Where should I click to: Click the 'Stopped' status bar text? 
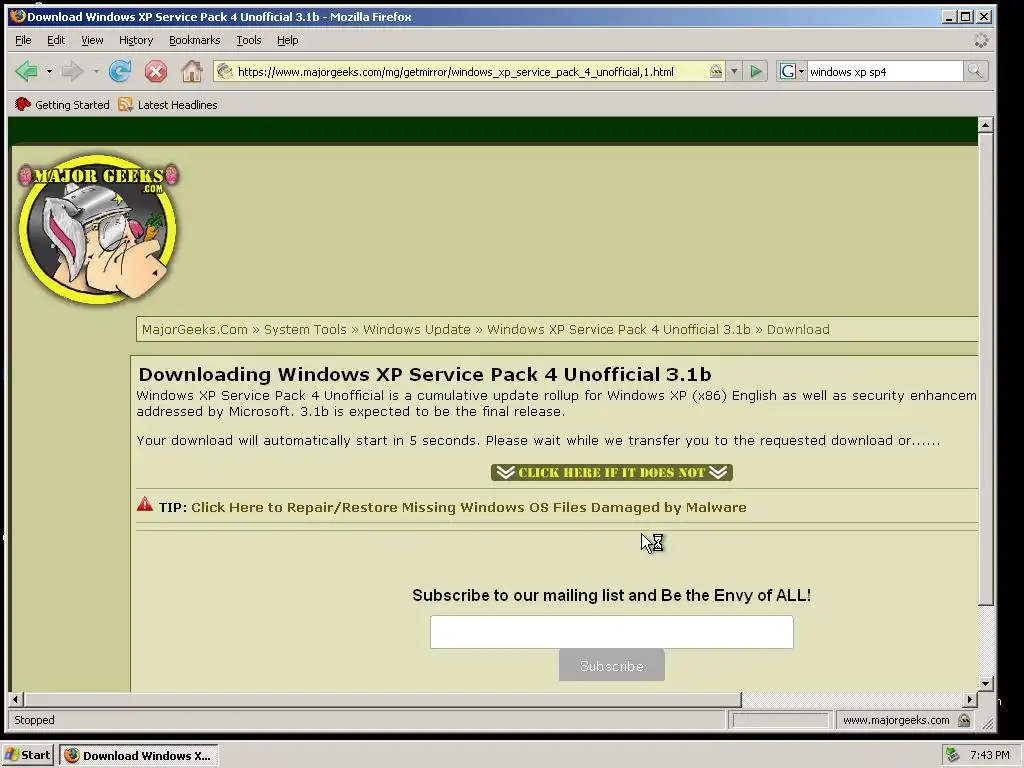coord(35,720)
